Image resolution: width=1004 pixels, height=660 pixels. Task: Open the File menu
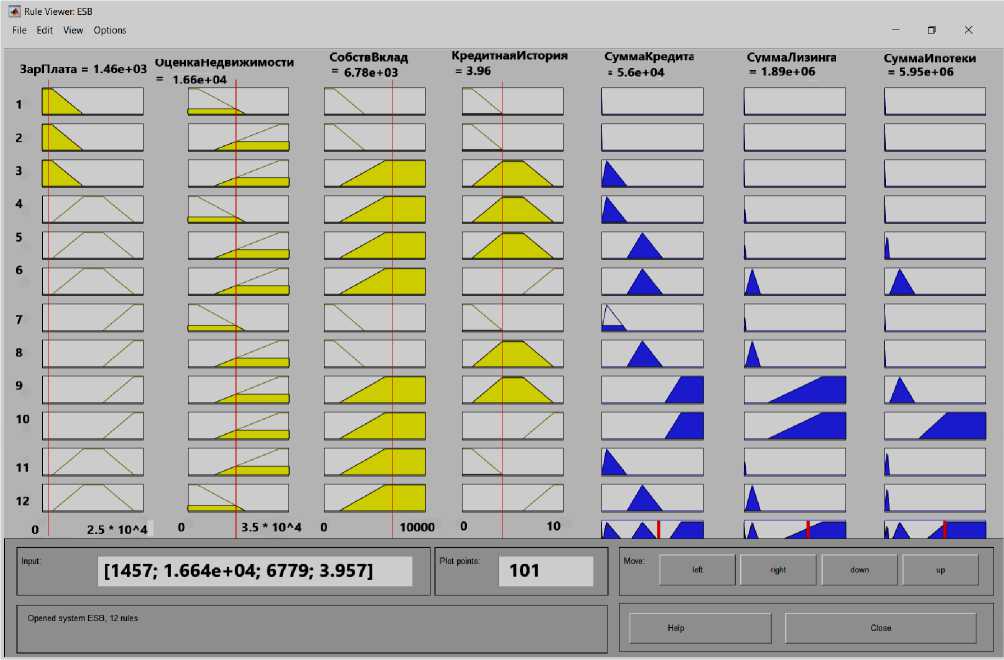[19, 30]
